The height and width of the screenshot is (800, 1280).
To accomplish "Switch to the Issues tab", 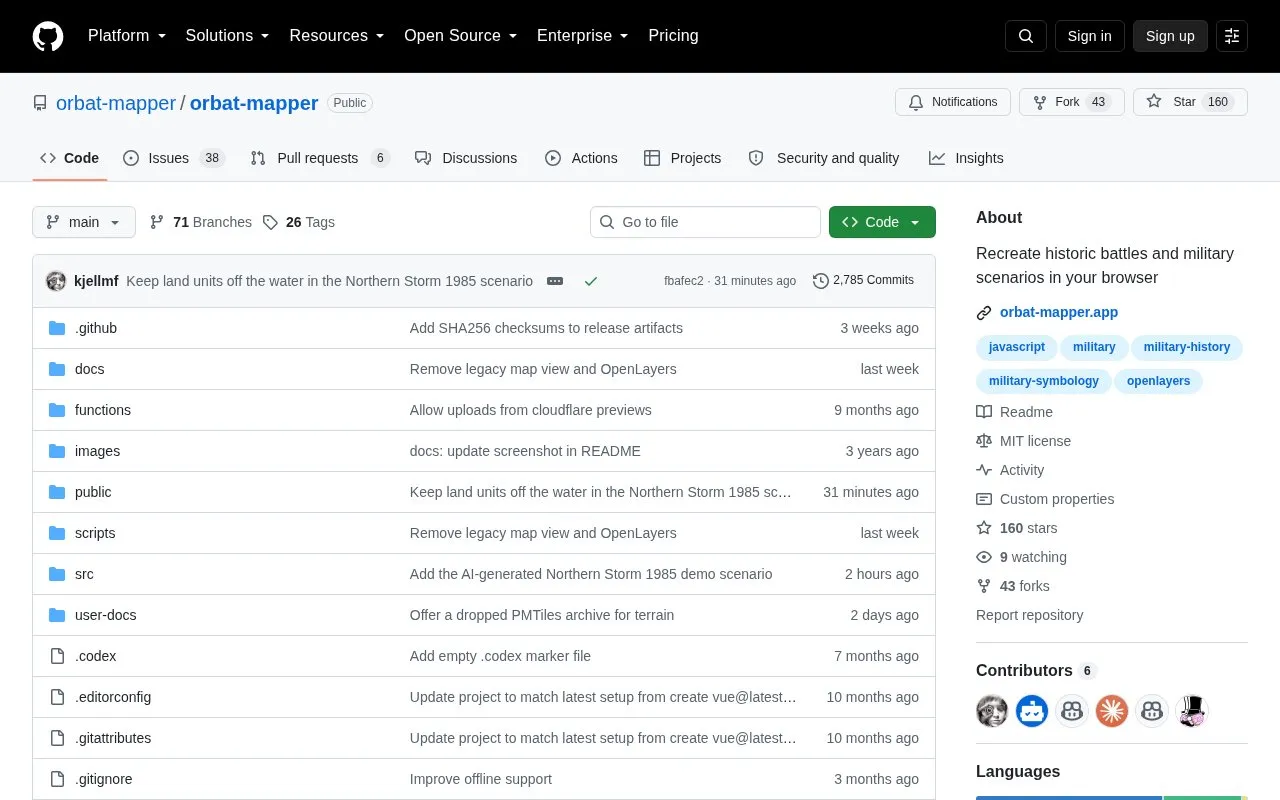I will pyautogui.click(x=174, y=158).
